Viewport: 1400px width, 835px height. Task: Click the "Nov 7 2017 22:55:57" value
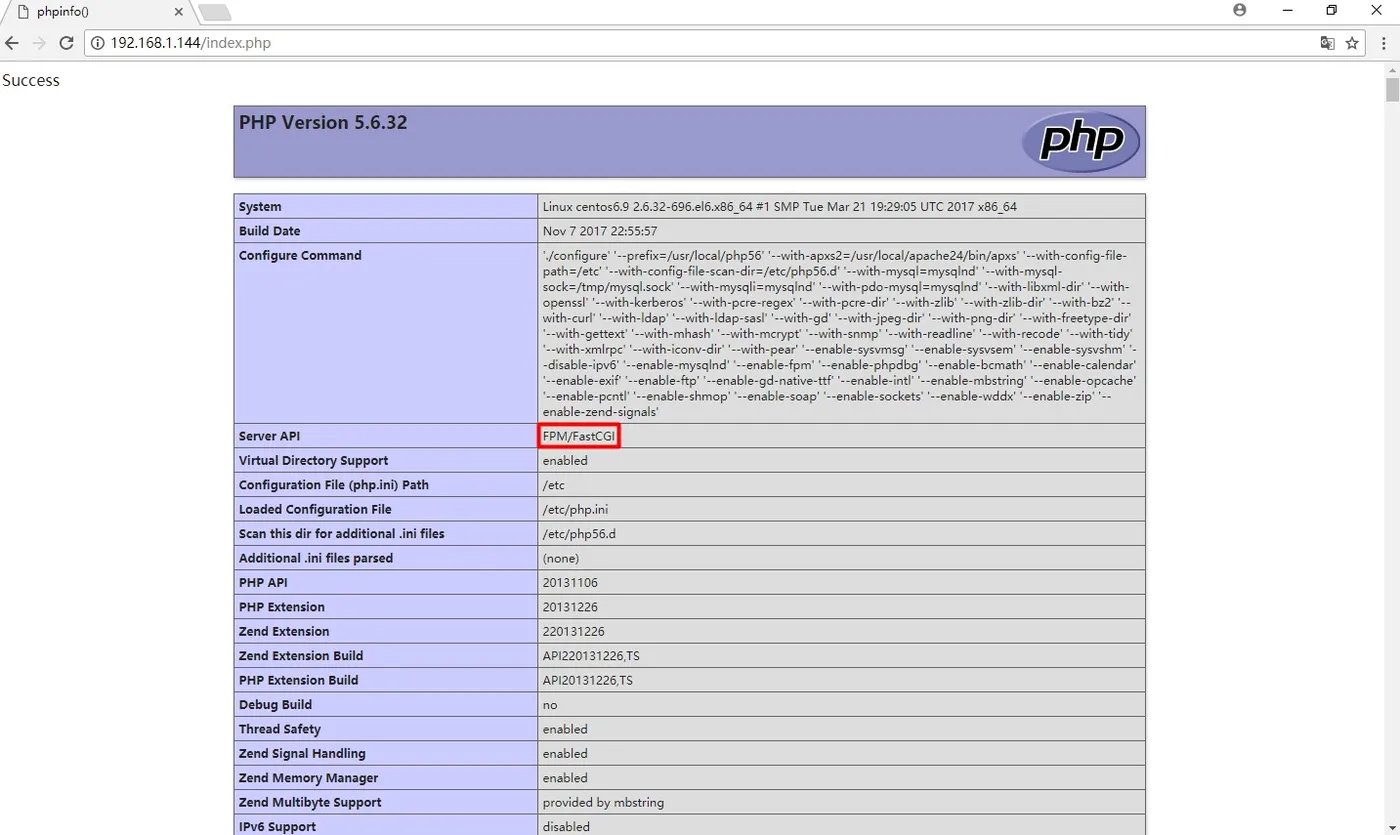[x=600, y=231]
